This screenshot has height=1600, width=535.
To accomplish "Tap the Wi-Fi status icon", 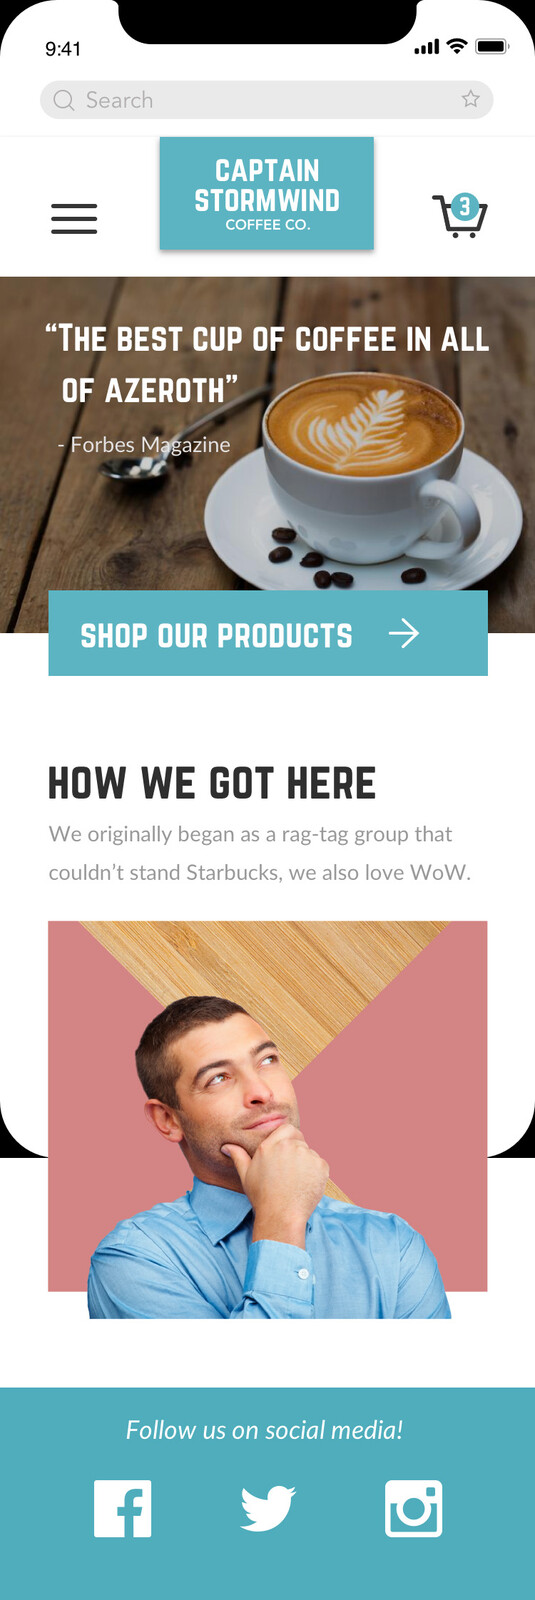I will tap(457, 46).
